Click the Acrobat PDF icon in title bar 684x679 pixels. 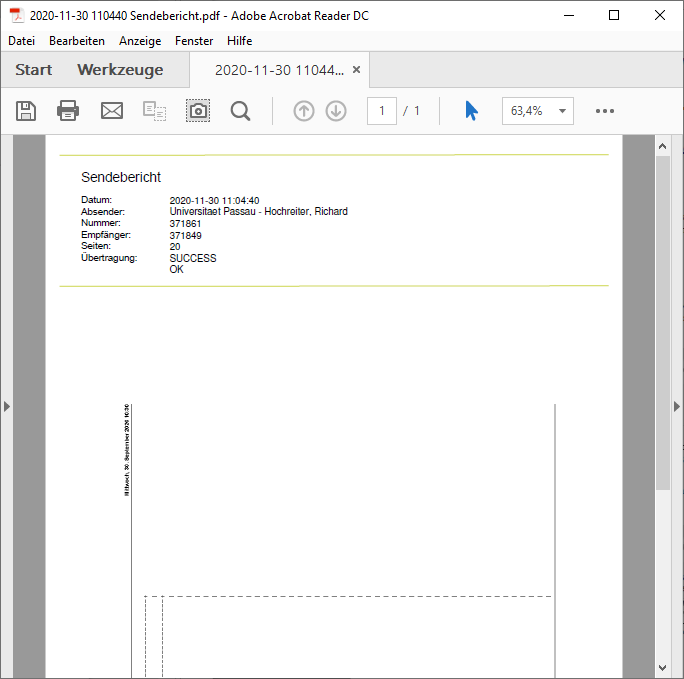(17, 15)
